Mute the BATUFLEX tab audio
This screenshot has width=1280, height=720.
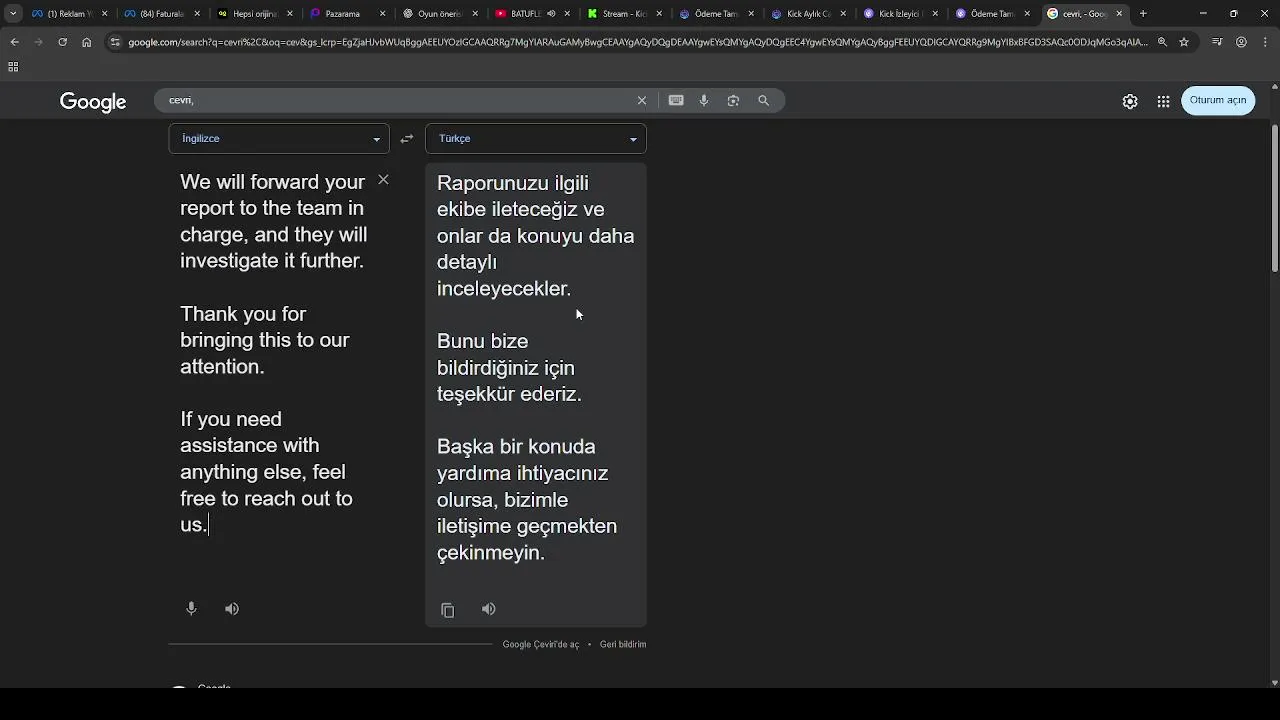[x=551, y=14]
